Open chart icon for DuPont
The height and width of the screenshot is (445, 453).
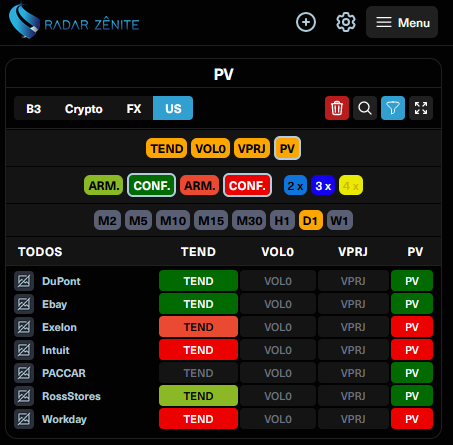point(24,281)
